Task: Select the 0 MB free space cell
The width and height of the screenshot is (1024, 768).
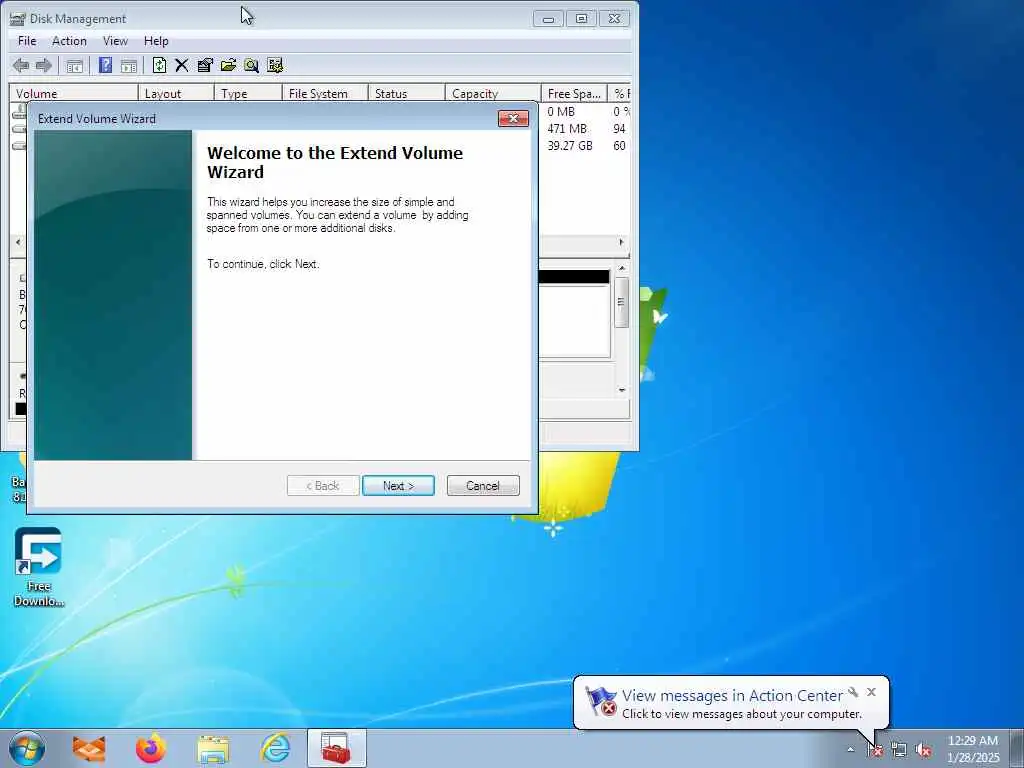Action: 561,112
